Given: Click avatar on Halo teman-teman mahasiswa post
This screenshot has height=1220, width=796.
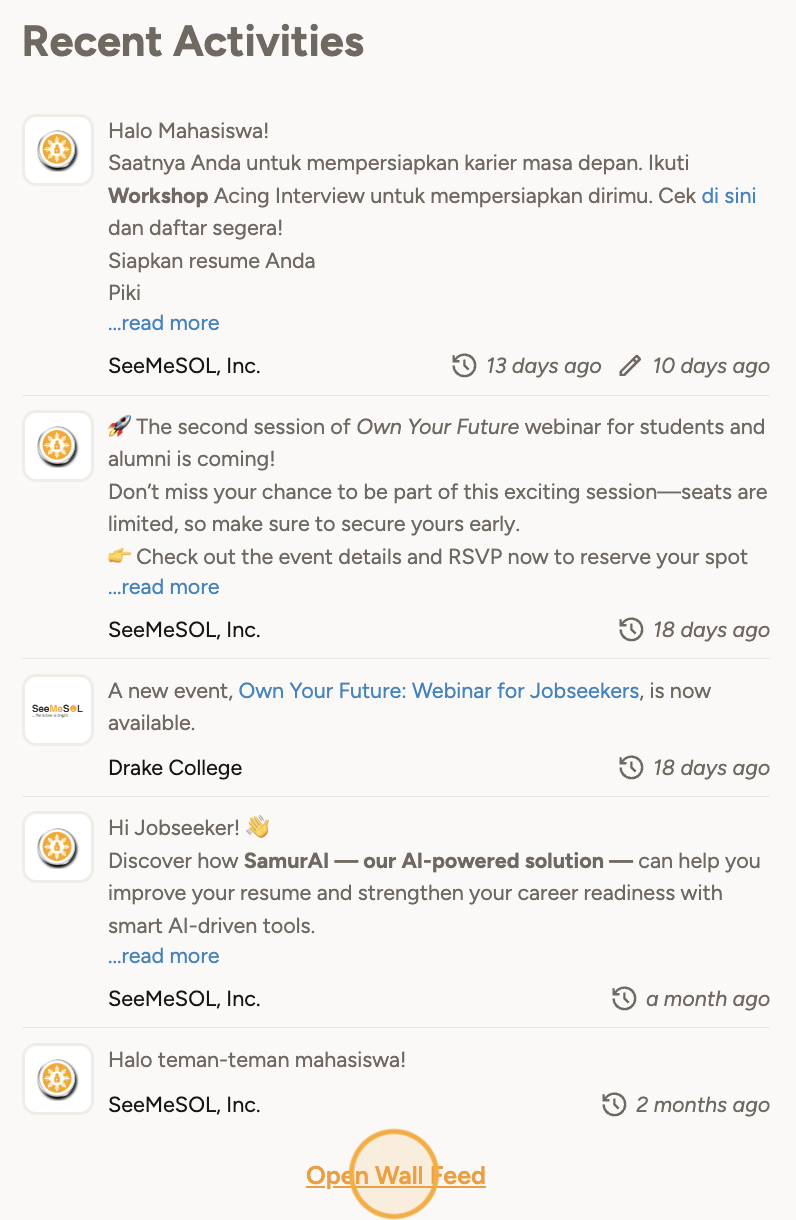Looking at the screenshot, I should point(58,1079).
